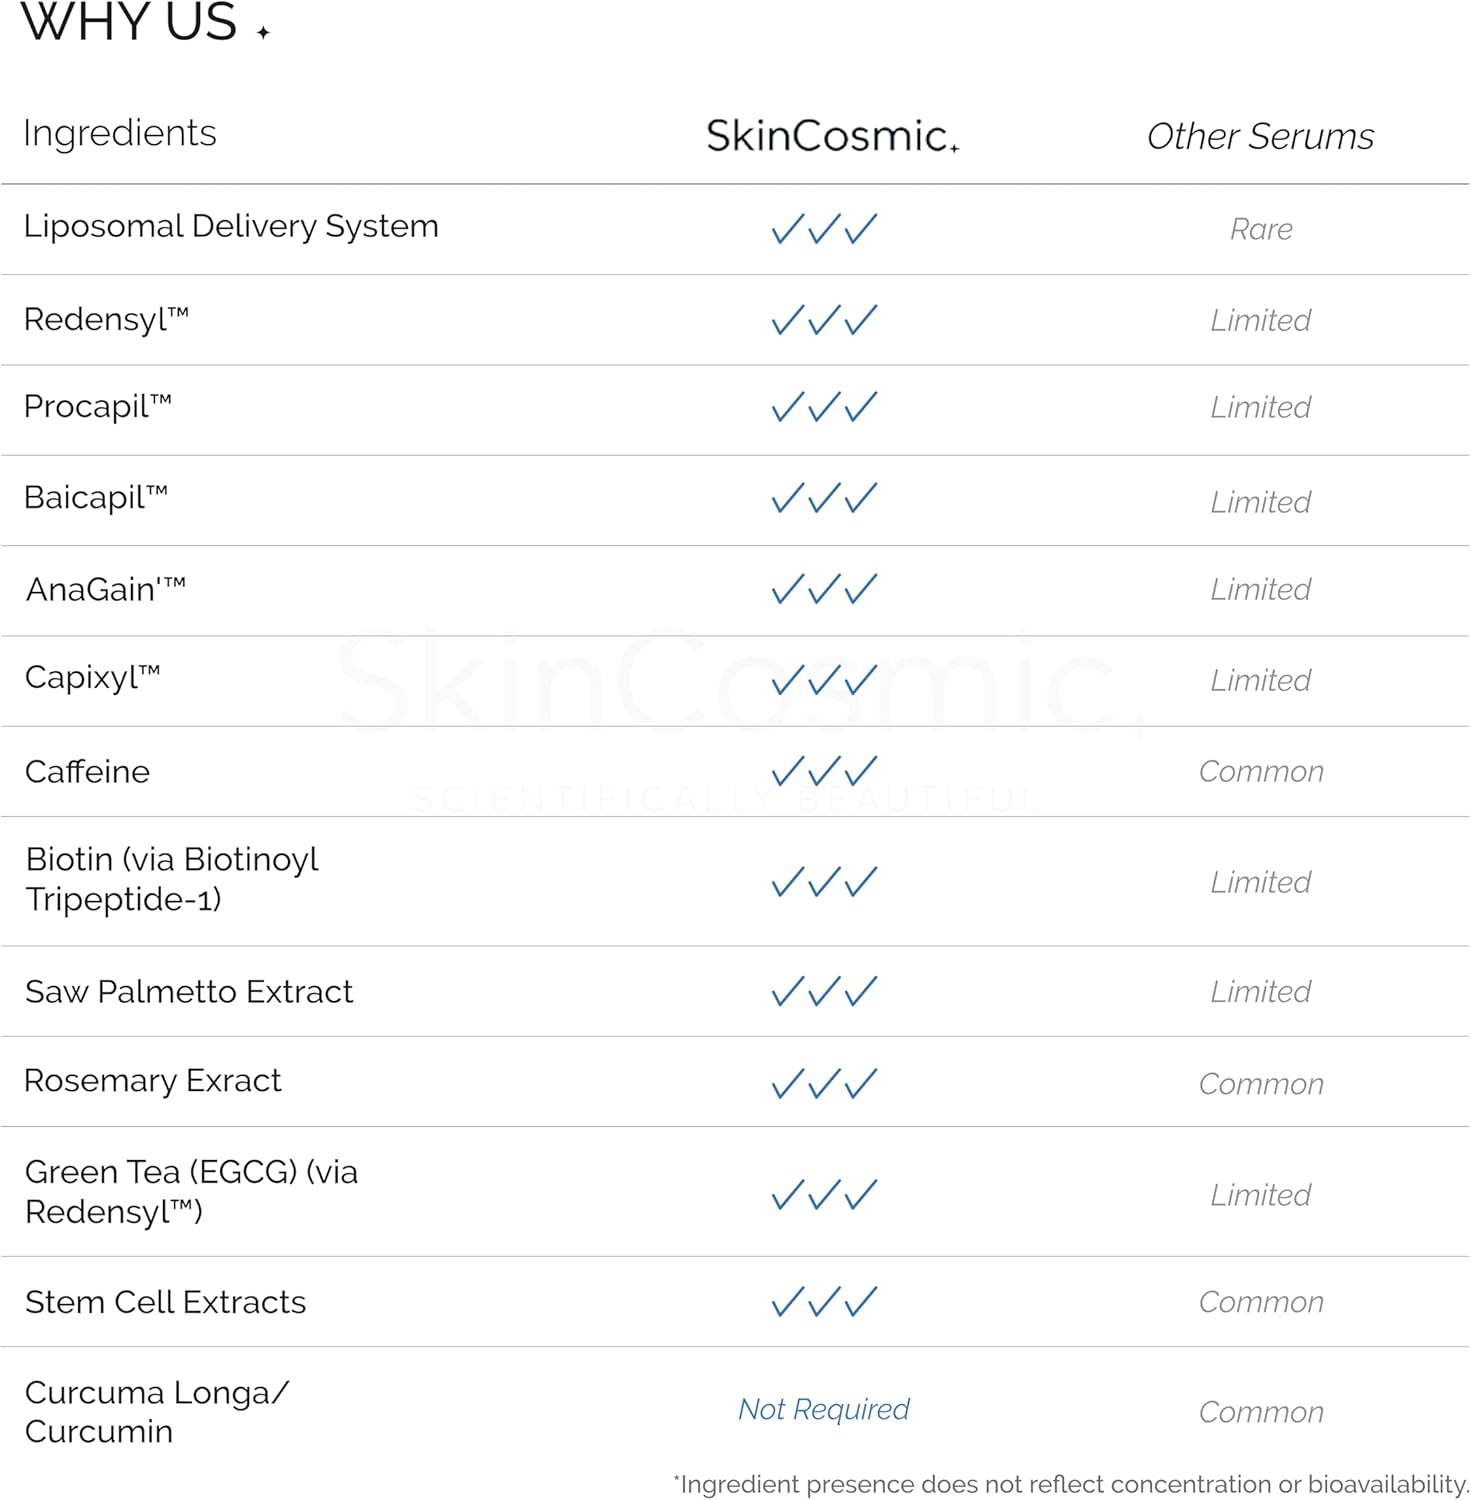Image resolution: width=1471 pixels, height=1500 pixels.
Task: Click the Biotin (via Biotinoyl Tripeptide-1) label
Action: click(x=172, y=879)
